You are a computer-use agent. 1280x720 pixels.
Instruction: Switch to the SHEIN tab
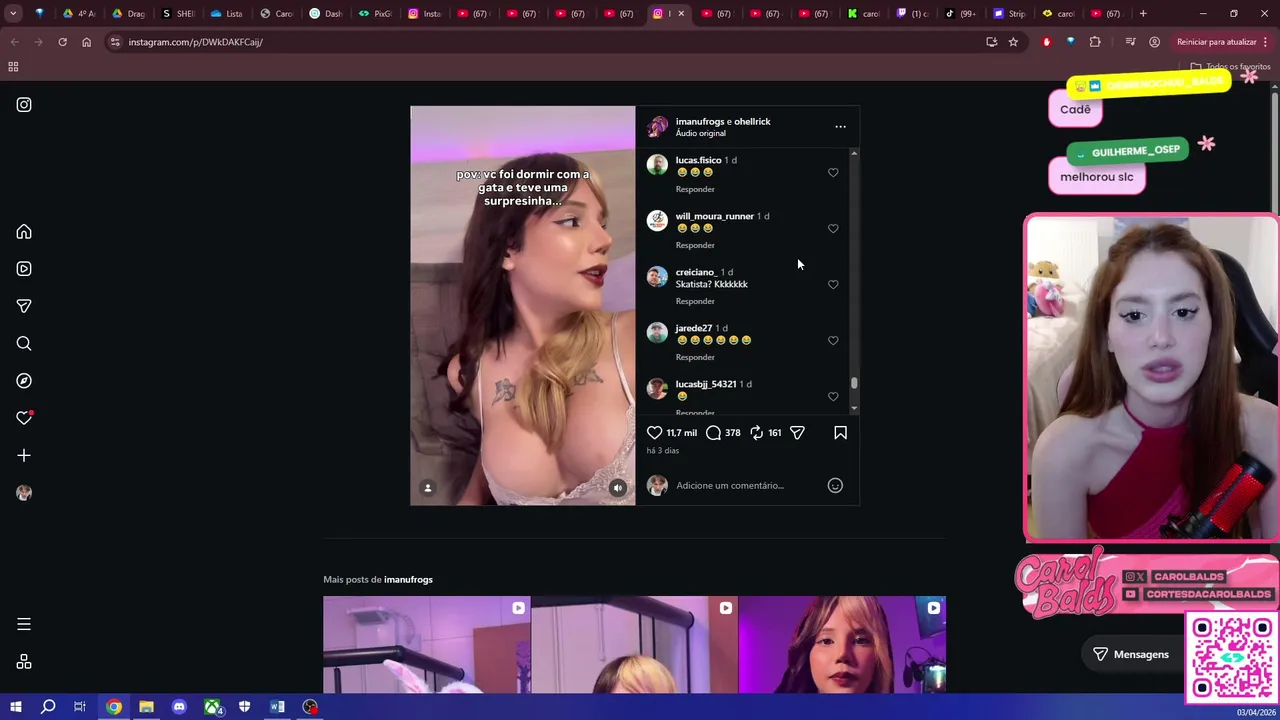(x=179, y=14)
